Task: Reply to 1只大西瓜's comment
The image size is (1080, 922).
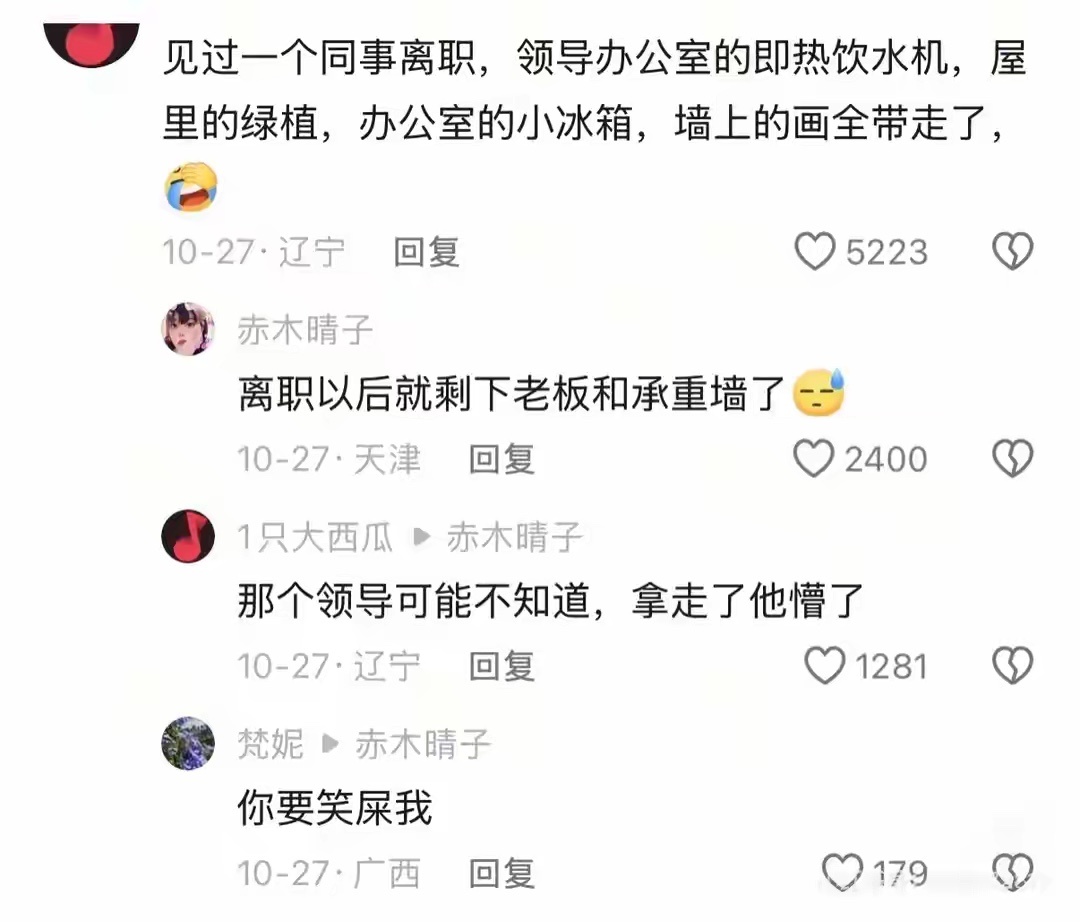Action: click(501, 667)
